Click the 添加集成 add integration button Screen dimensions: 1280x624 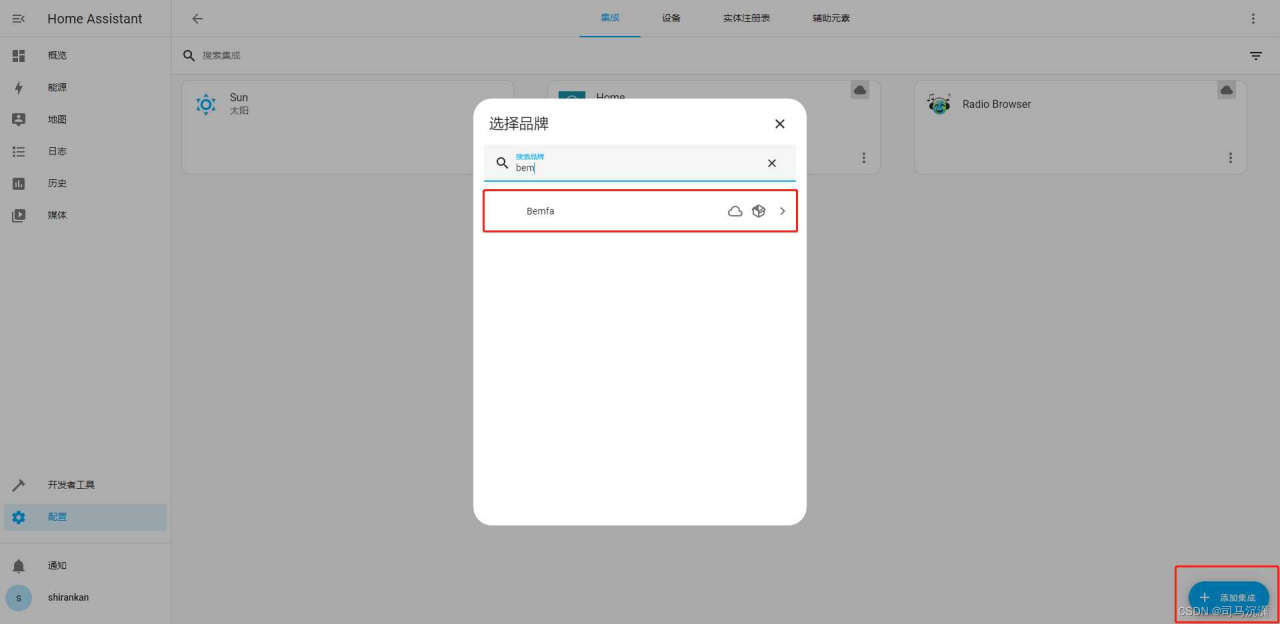pos(1229,597)
